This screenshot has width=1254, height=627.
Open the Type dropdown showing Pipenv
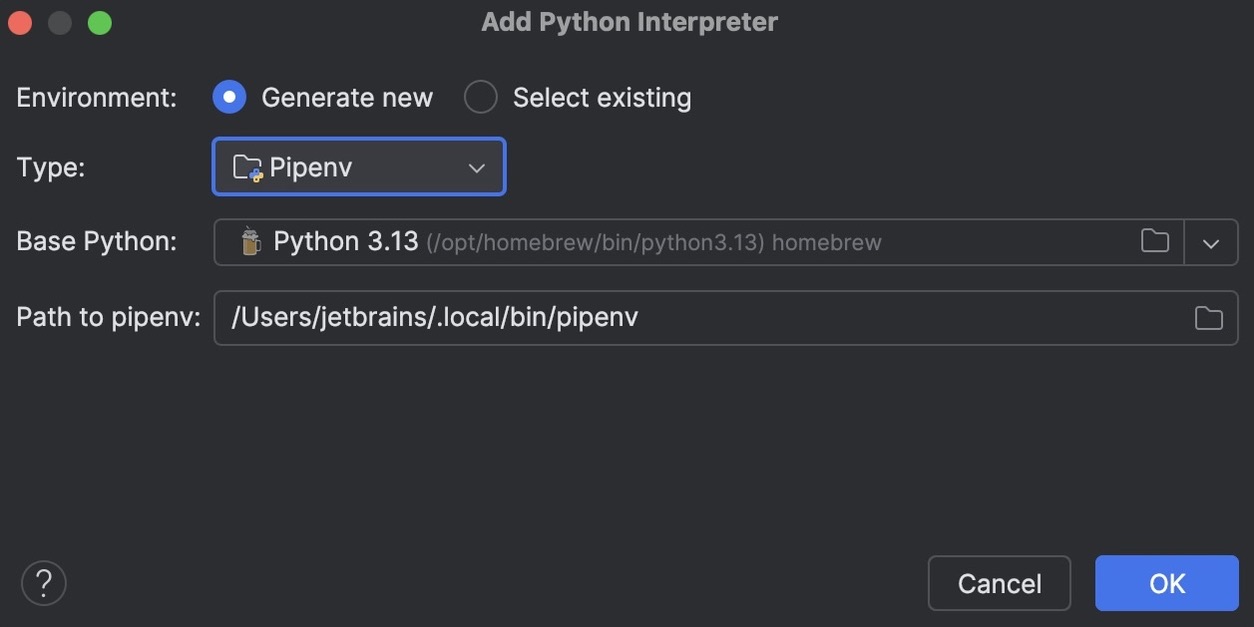[358, 167]
